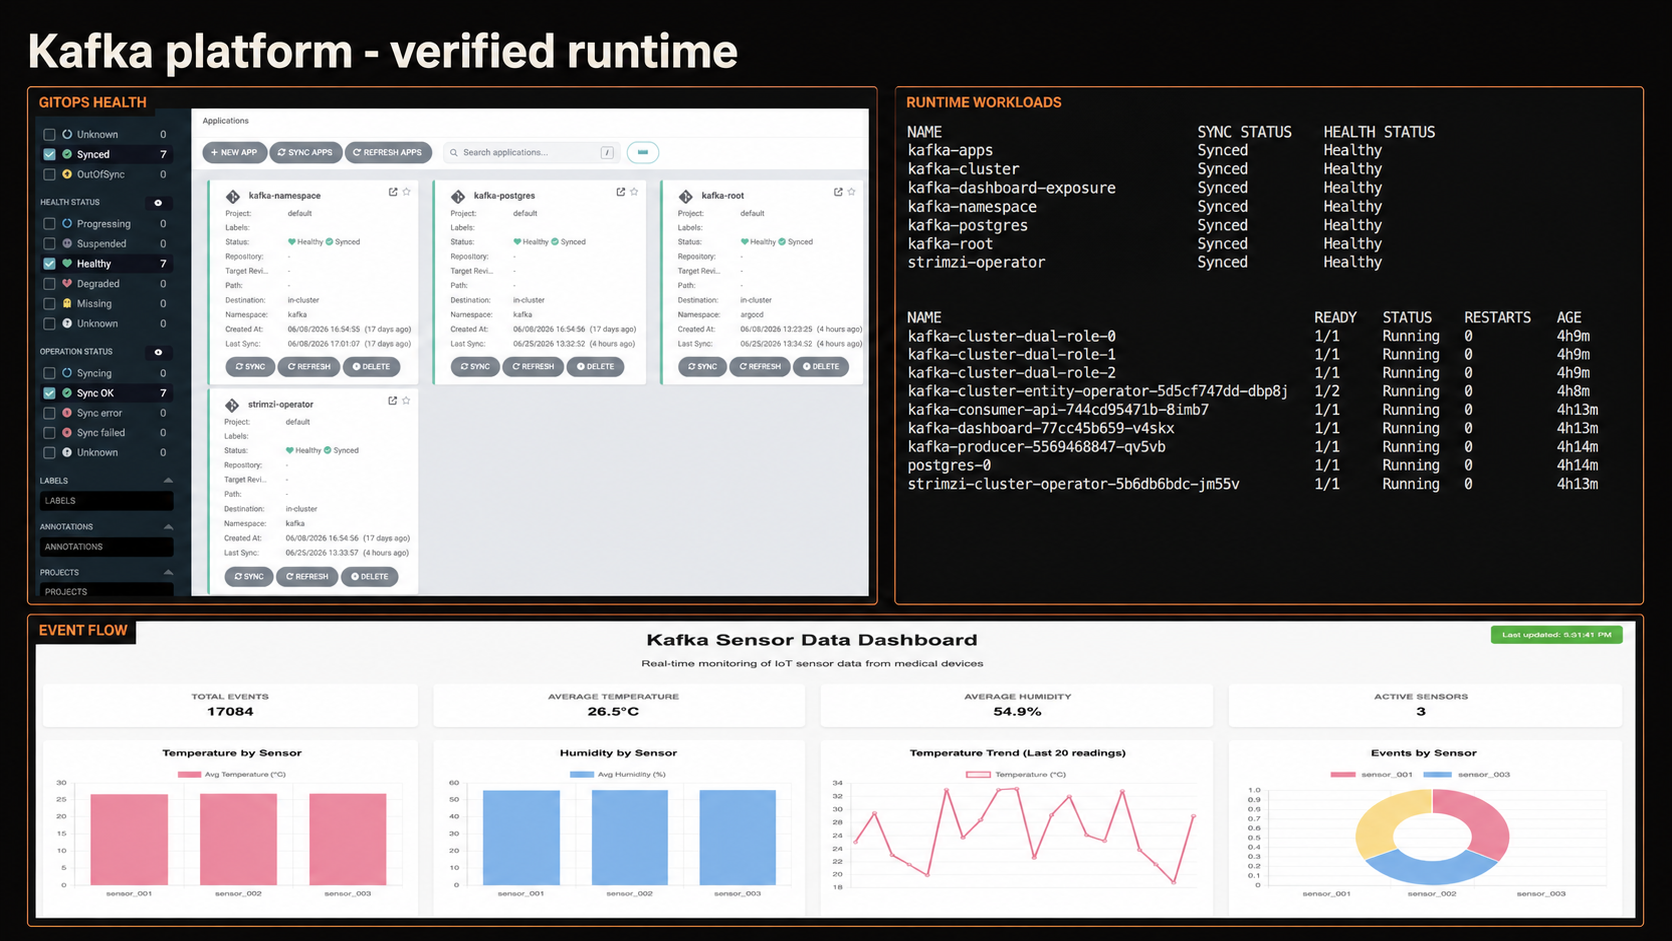
Task: Click the kafka-root app logo icon
Action: (686, 196)
